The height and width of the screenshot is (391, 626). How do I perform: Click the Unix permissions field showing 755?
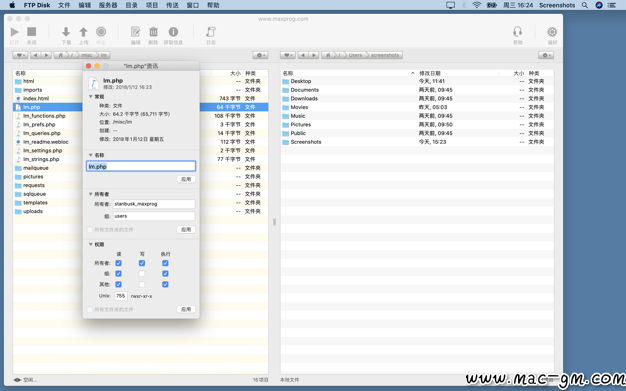click(121, 296)
